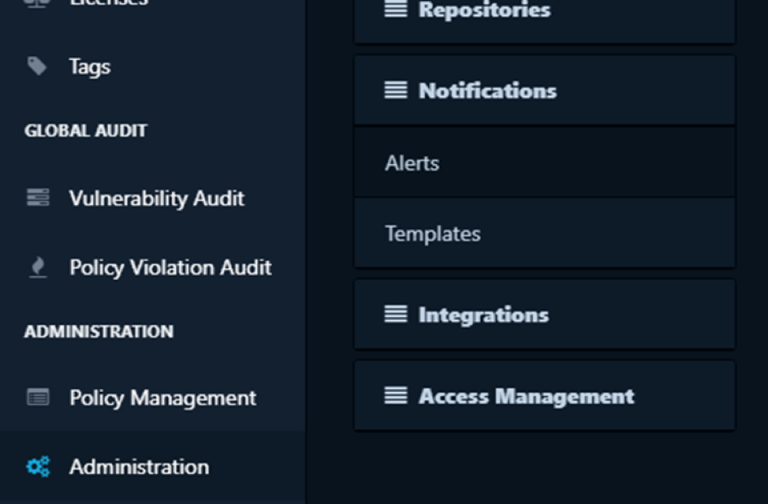Expand the Access Management section

point(545,396)
